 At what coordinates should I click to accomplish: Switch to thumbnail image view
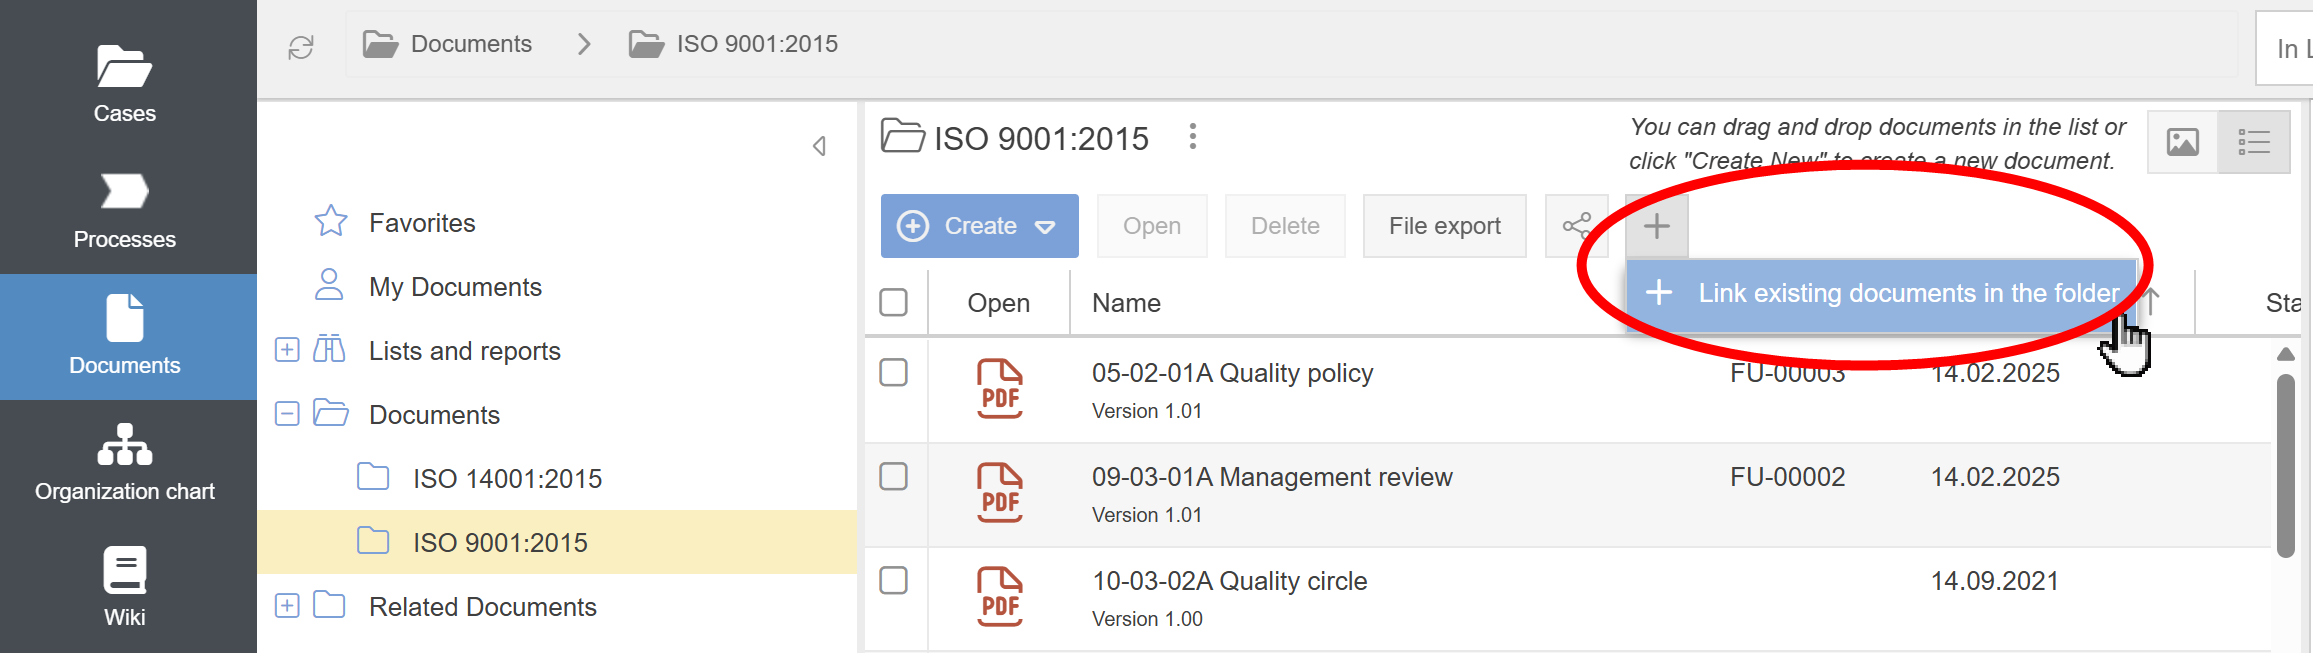[x=2182, y=142]
